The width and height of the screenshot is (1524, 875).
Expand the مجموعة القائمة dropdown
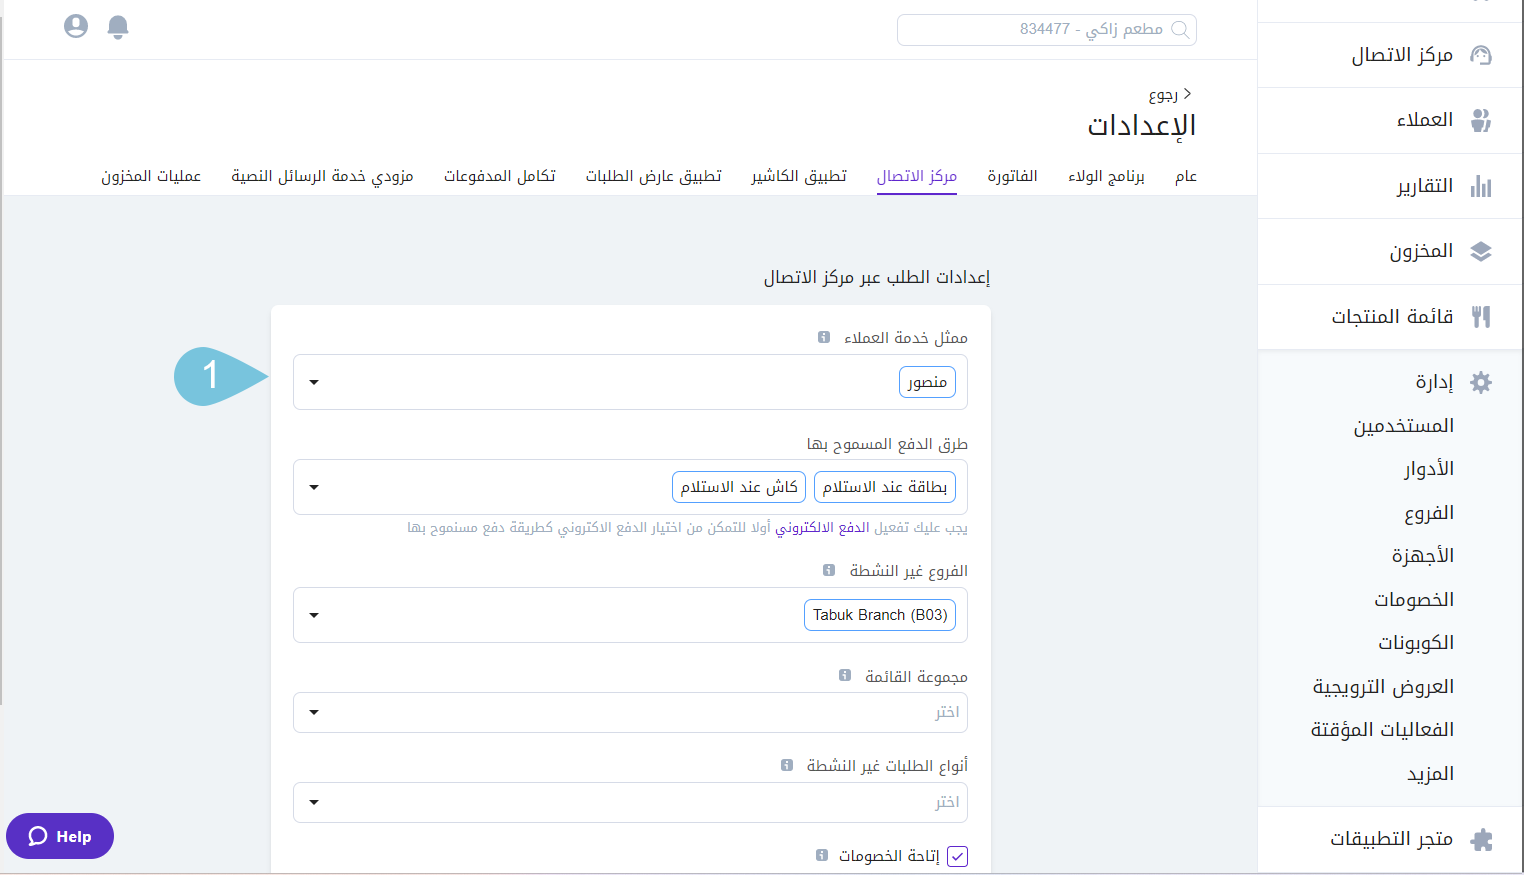click(314, 712)
